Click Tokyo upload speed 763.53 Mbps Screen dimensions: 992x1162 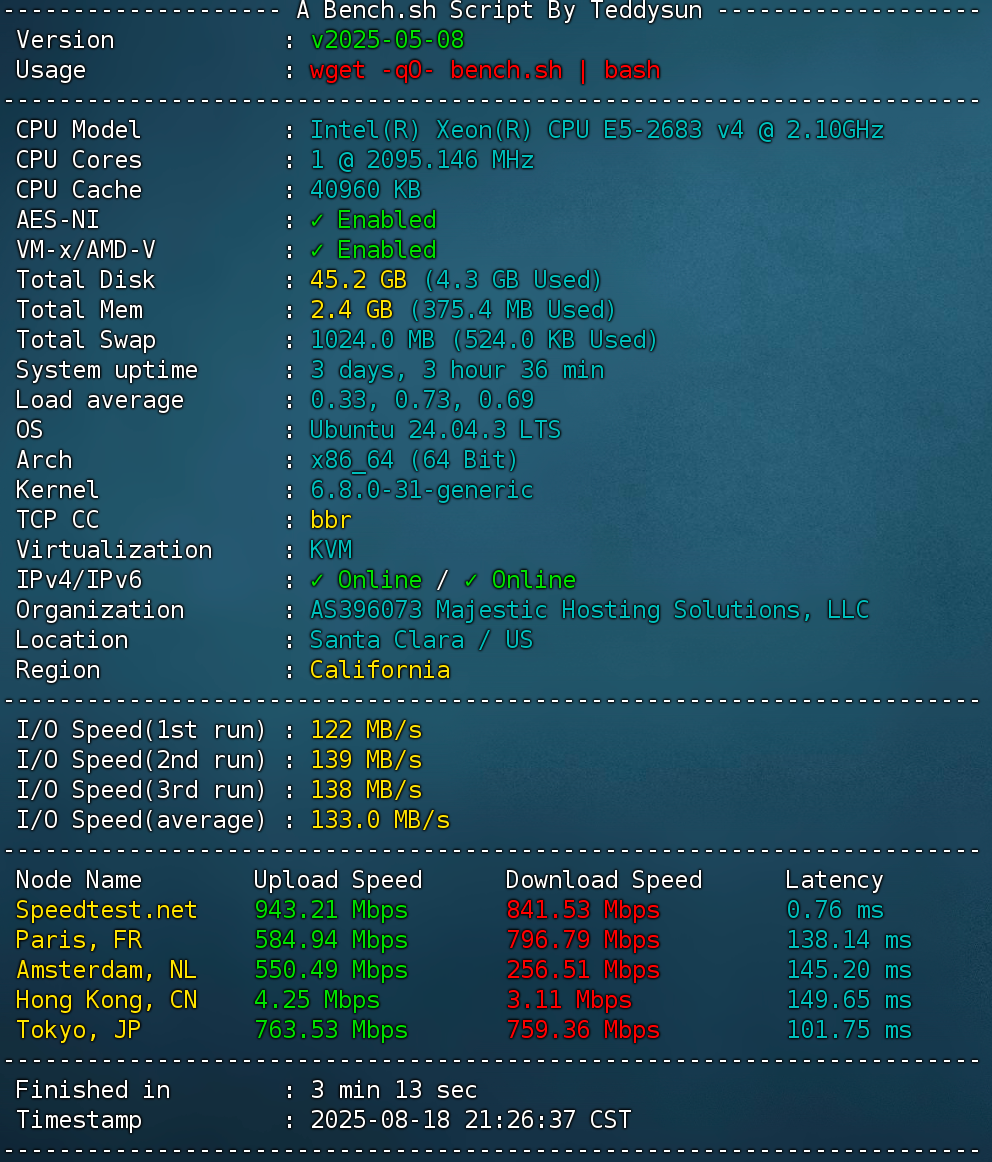tap(331, 1030)
